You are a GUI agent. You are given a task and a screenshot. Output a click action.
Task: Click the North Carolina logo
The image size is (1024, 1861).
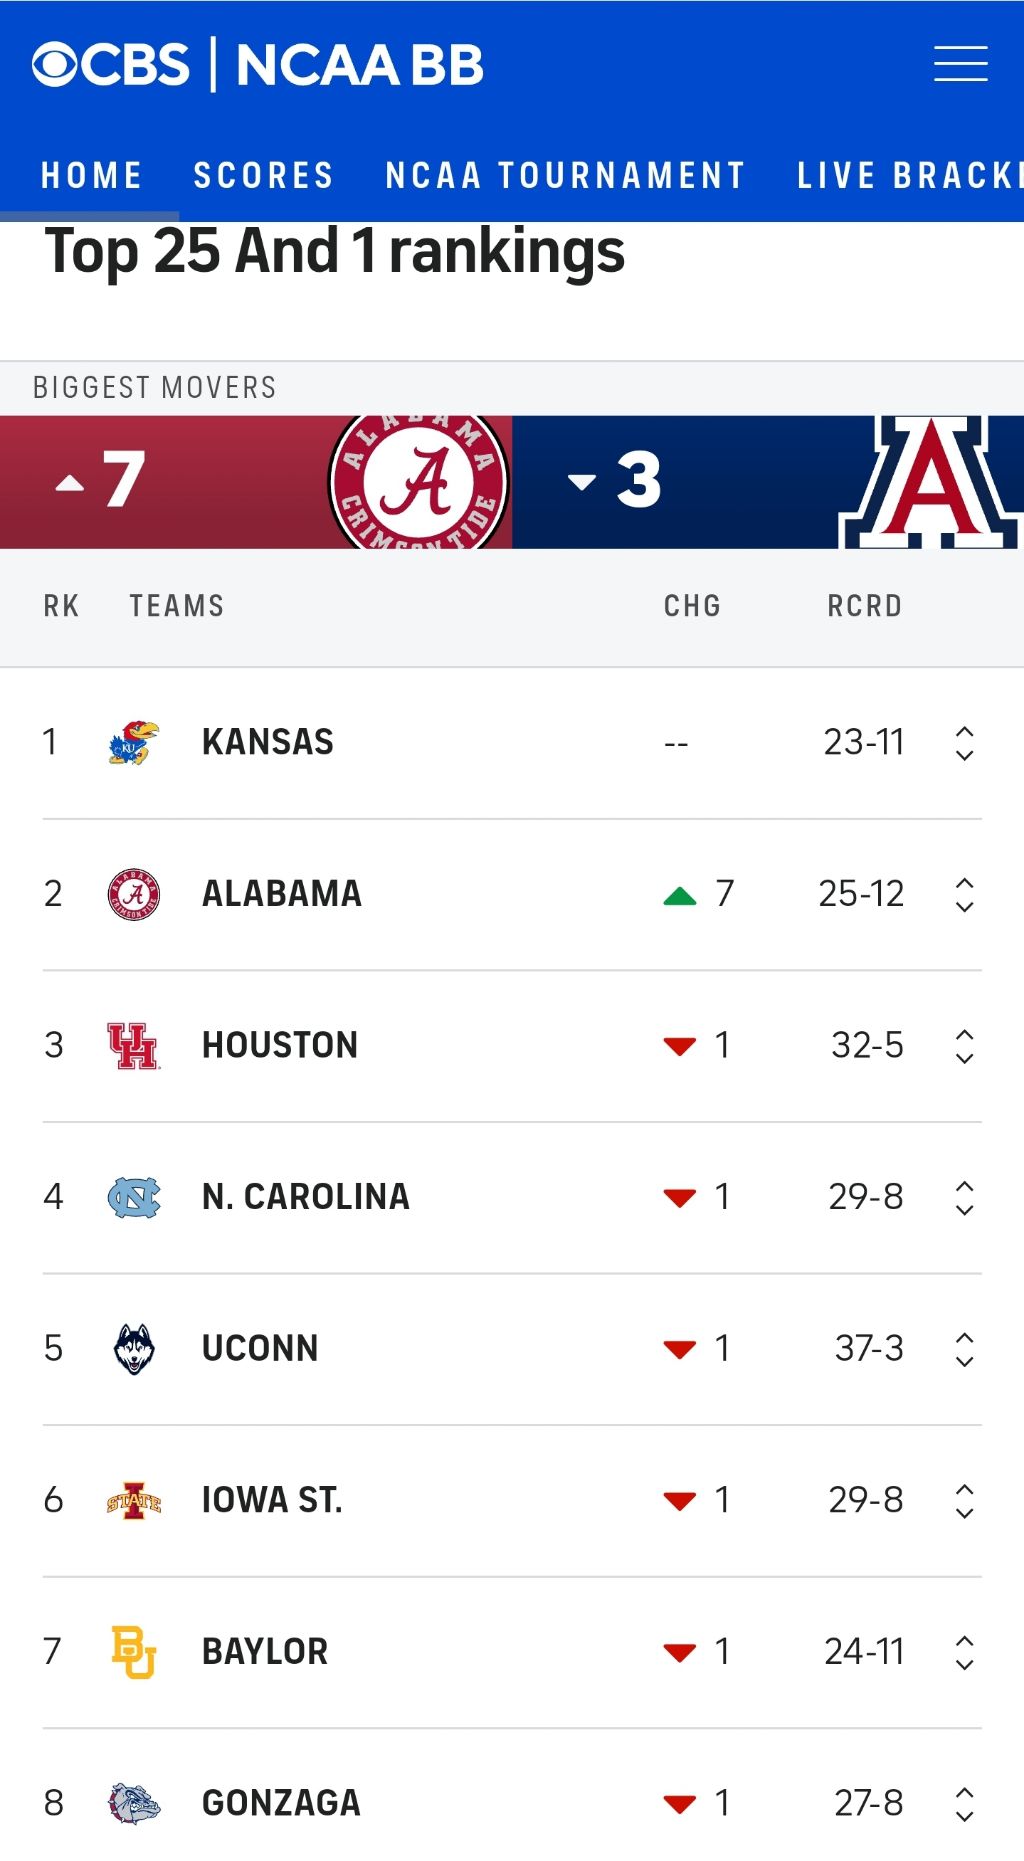[134, 1197]
